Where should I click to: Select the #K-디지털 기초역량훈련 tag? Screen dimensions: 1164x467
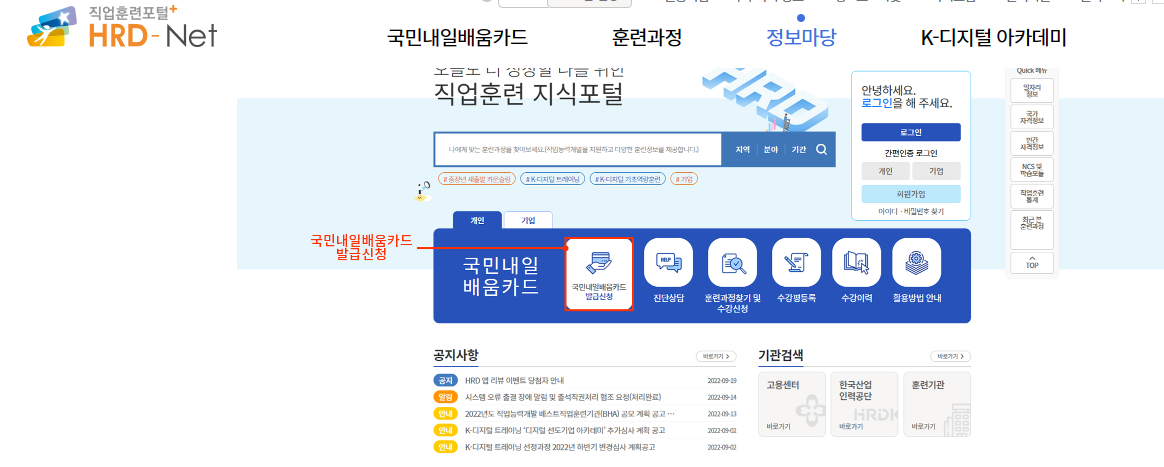coord(627,179)
